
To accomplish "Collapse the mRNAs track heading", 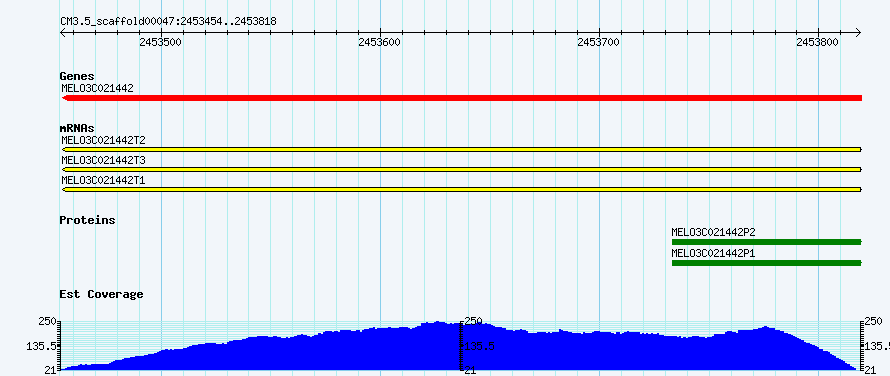I will (x=77, y=128).
